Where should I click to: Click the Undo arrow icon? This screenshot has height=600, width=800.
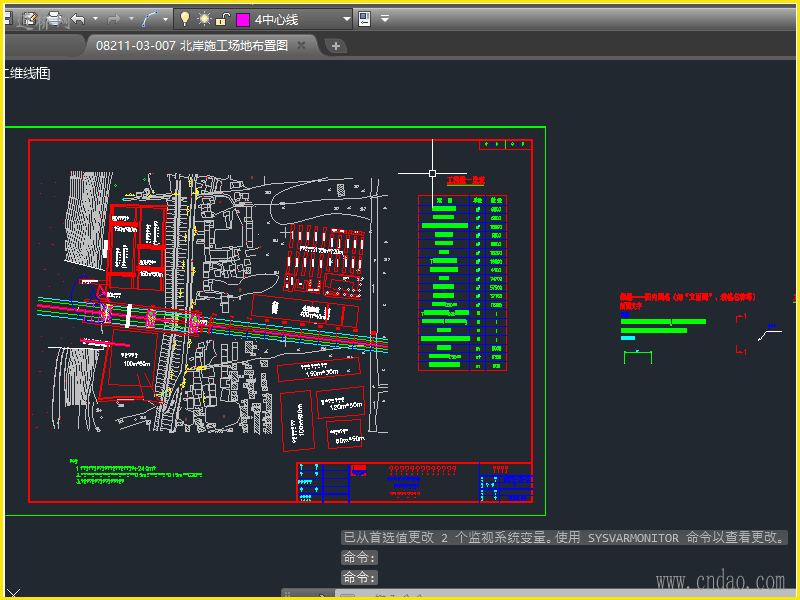tap(78, 19)
